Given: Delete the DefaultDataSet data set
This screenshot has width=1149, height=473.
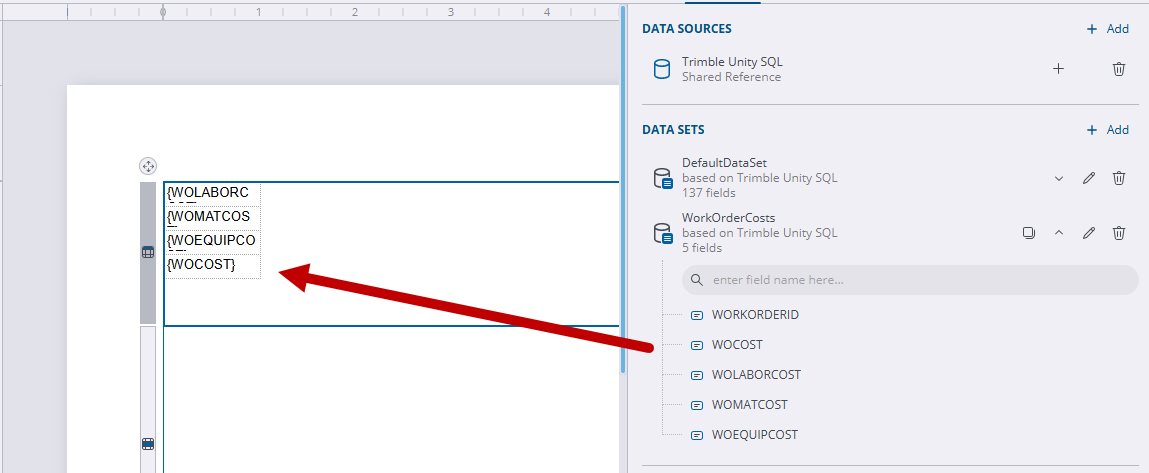Looking at the screenshot, I should (x=1119, y=178).
